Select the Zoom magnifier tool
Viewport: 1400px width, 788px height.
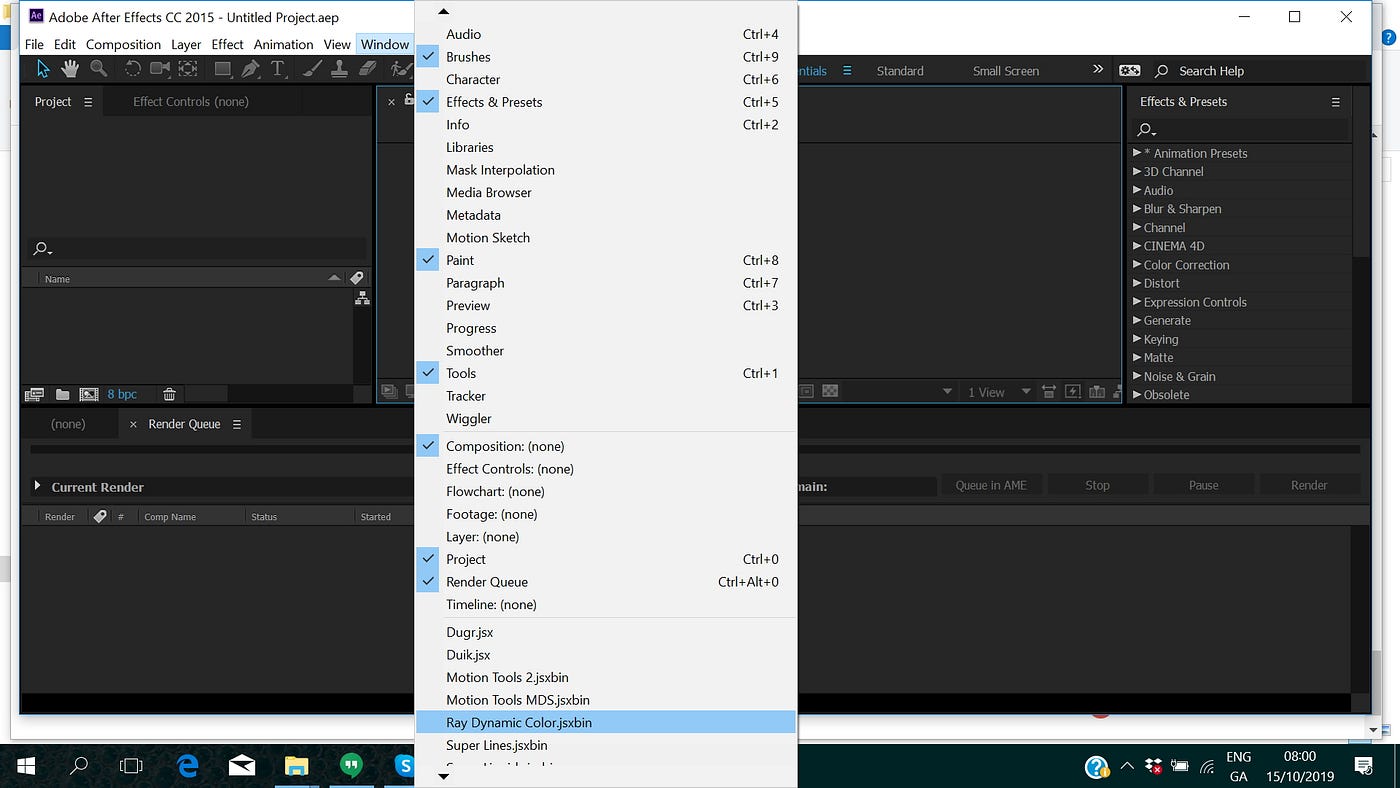tap(98, 69)
